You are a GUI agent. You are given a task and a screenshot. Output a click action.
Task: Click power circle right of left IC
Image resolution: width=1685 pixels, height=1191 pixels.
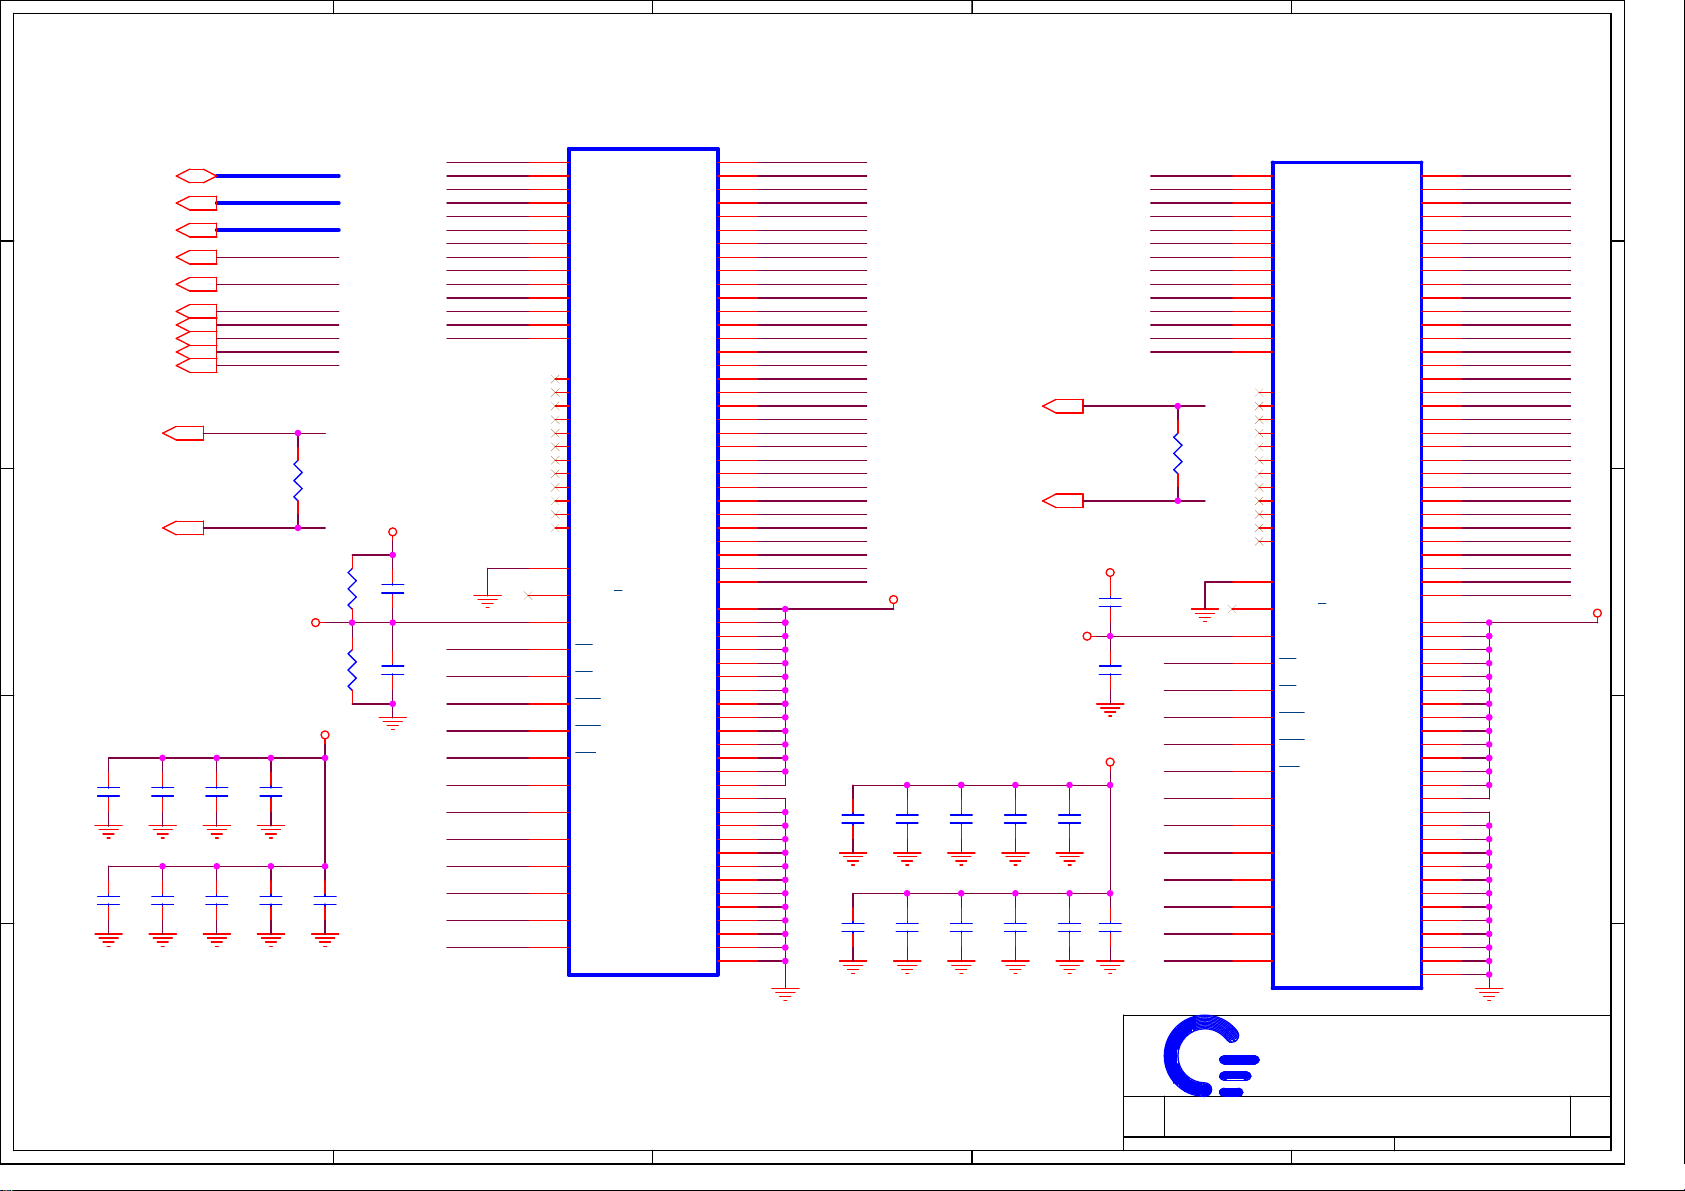coord(894,600)
